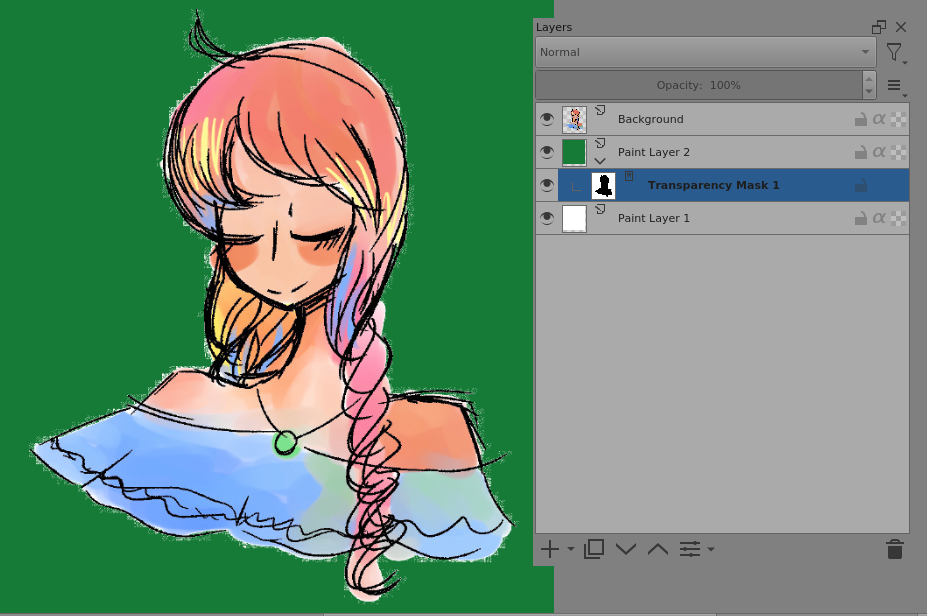Click the paint layer type icon on Background
This screenshot has width=927, height=616.
coord(600,110)
